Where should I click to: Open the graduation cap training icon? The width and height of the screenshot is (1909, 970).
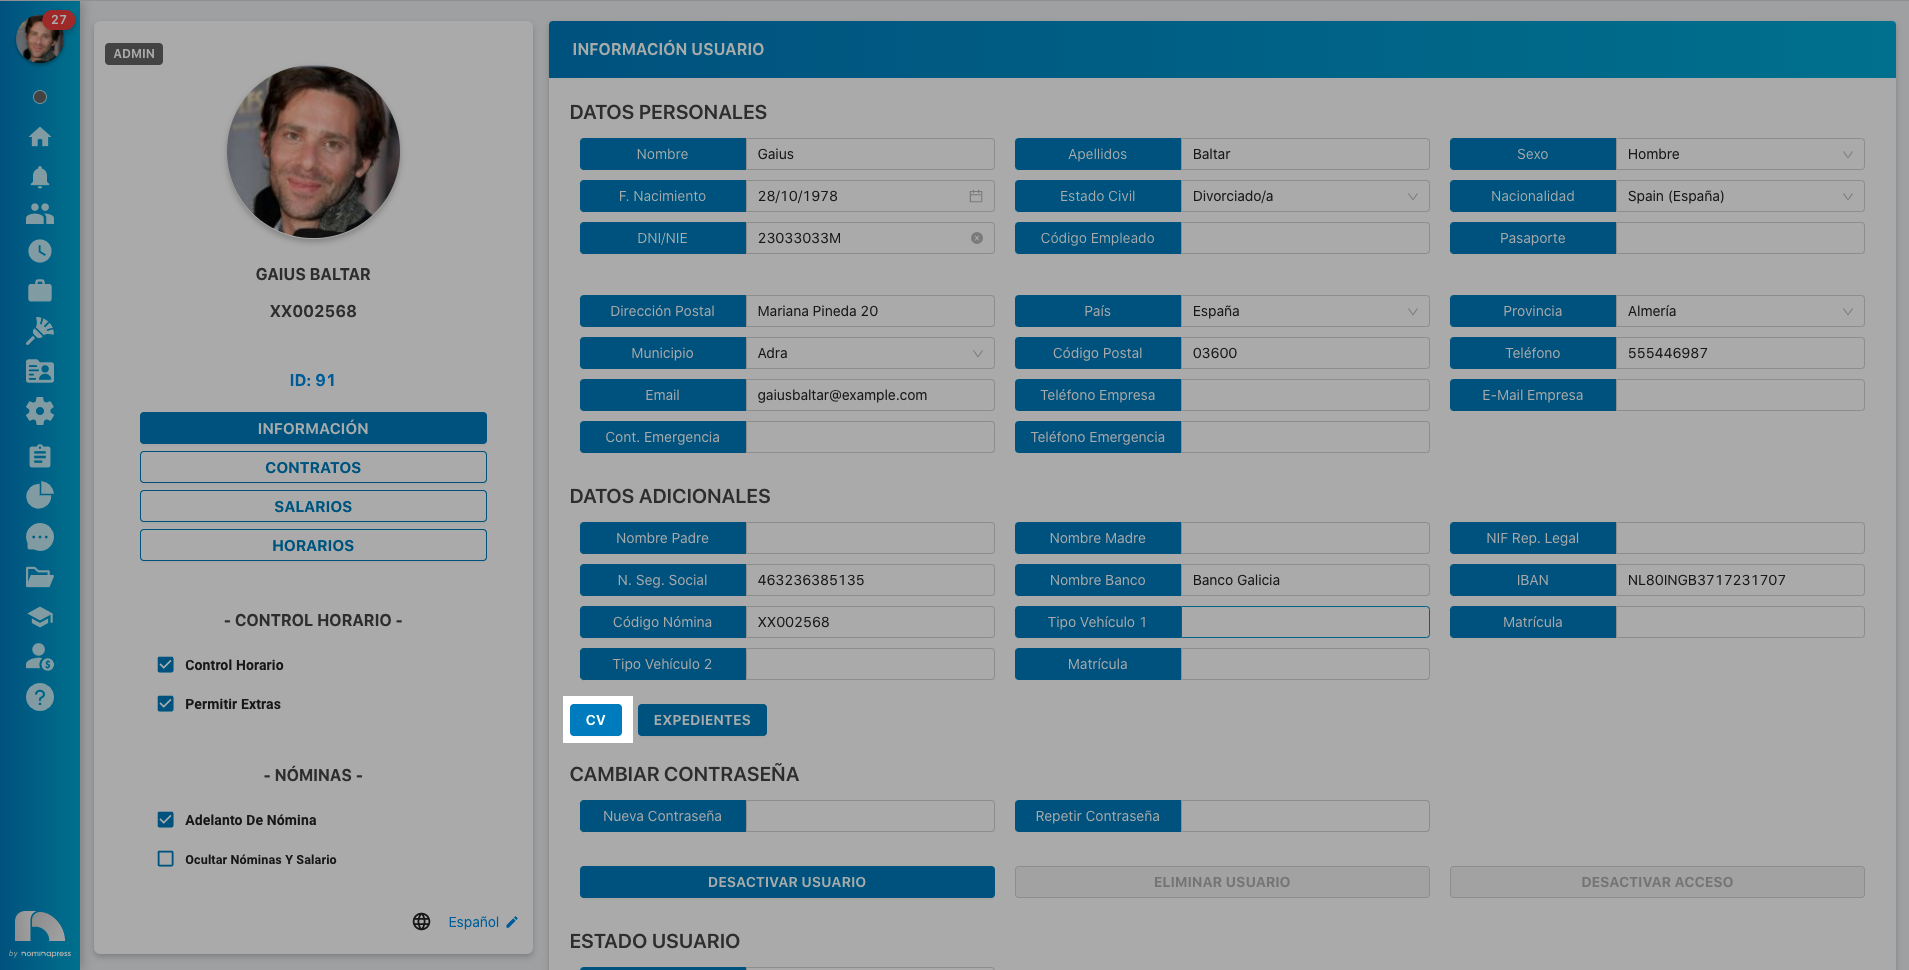pyautogui.click(x=40, y=617)
